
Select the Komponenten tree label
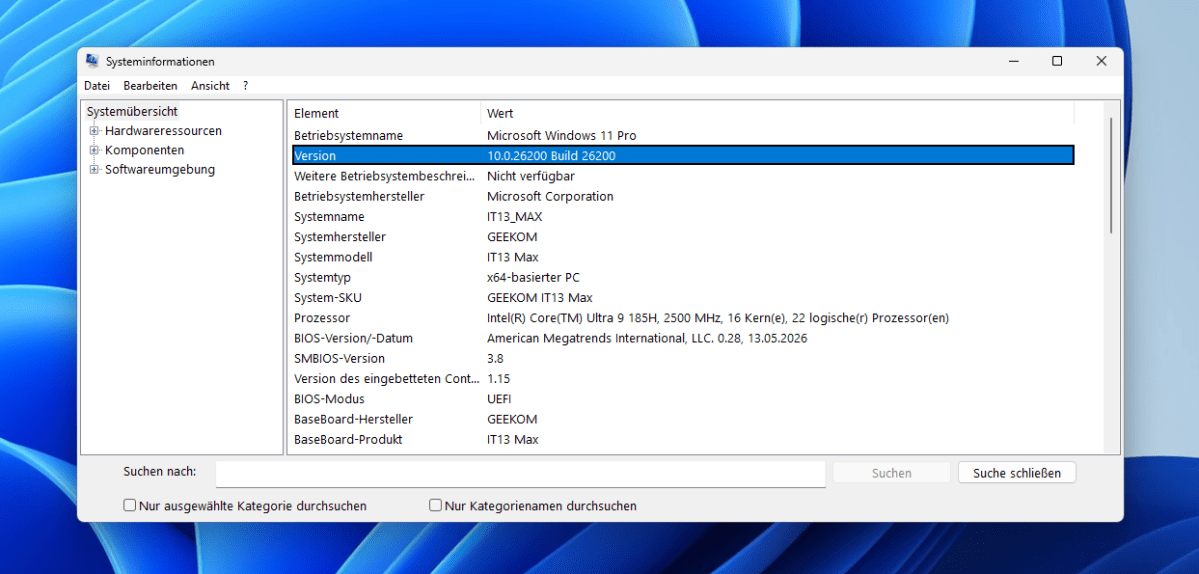(x=145, y=150)
